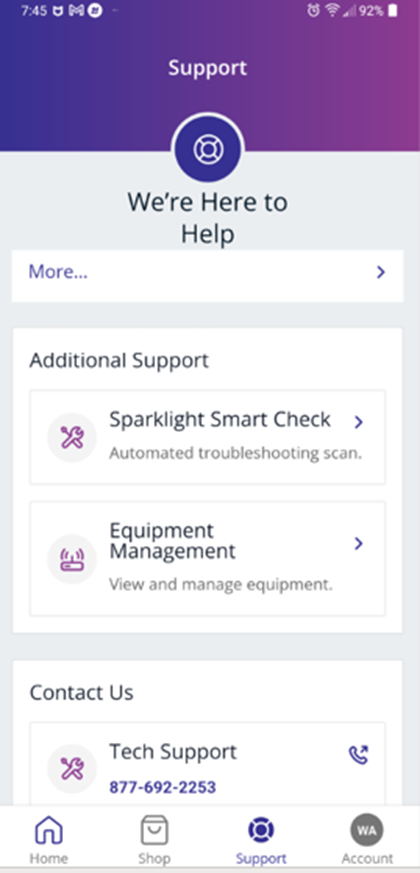Switch to the Account tab label
The height and width of the screenshot is (873, 420).
tap(367, 859)
